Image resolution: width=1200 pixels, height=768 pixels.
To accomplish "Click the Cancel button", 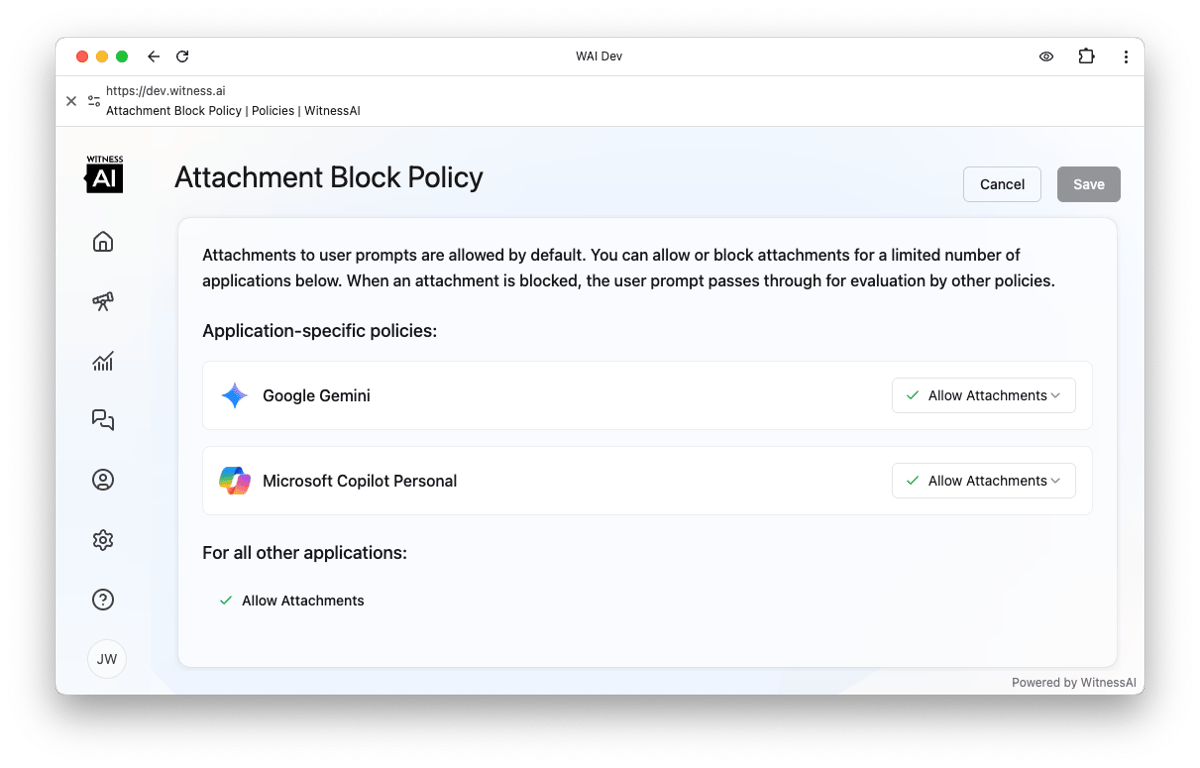I will [x=1002, y=184].
